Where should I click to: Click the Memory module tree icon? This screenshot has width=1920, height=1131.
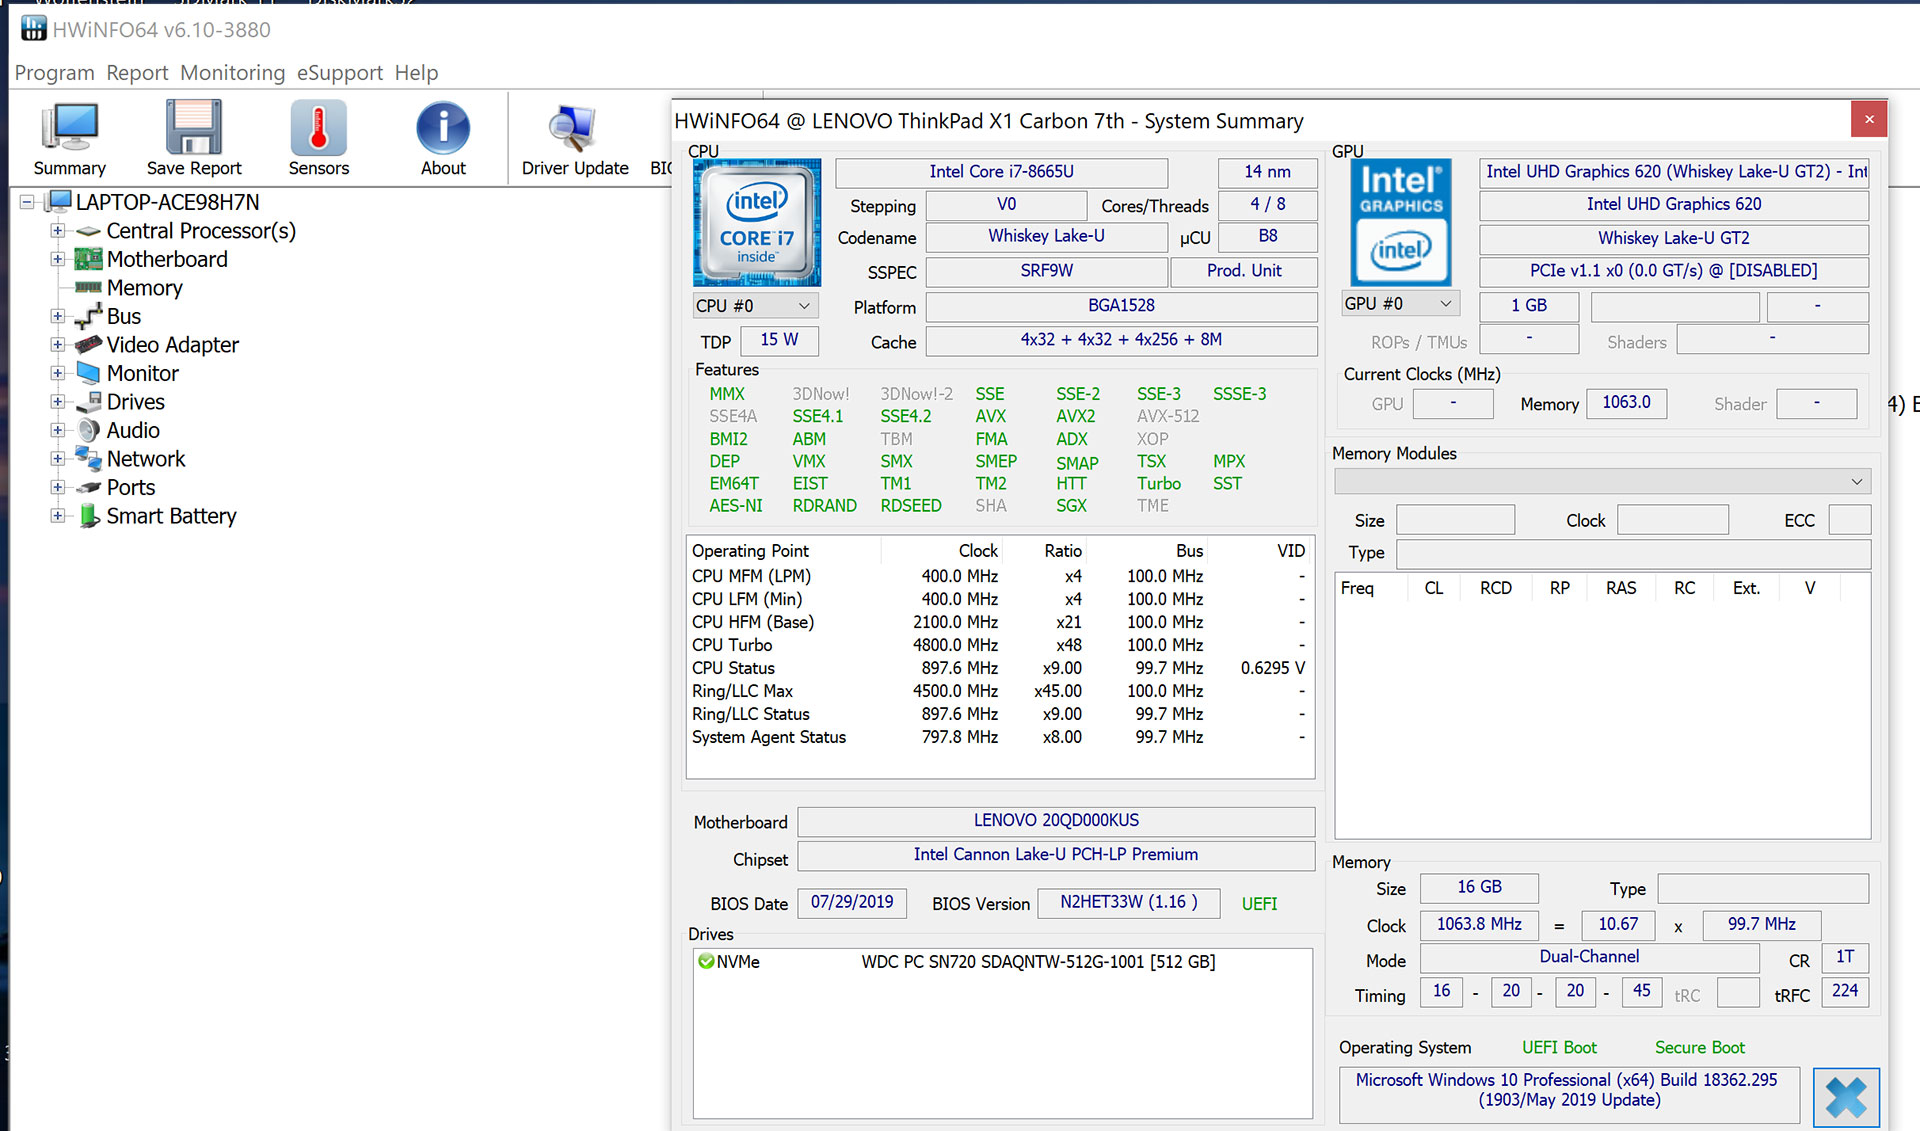coord(89,288)
